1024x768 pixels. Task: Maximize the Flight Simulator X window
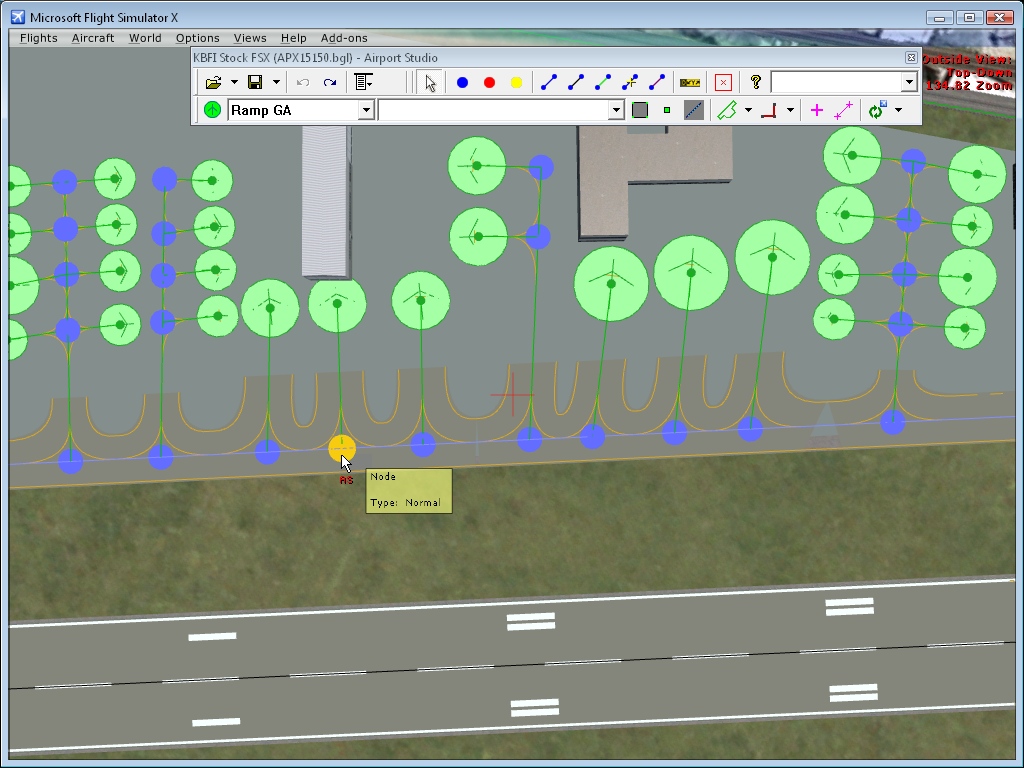(x=969, y=18)
